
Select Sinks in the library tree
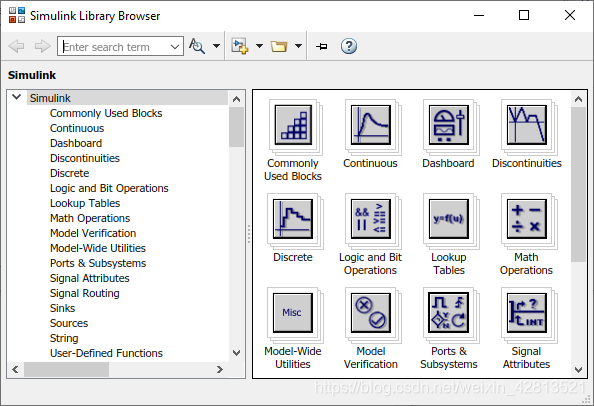(63, 308)
